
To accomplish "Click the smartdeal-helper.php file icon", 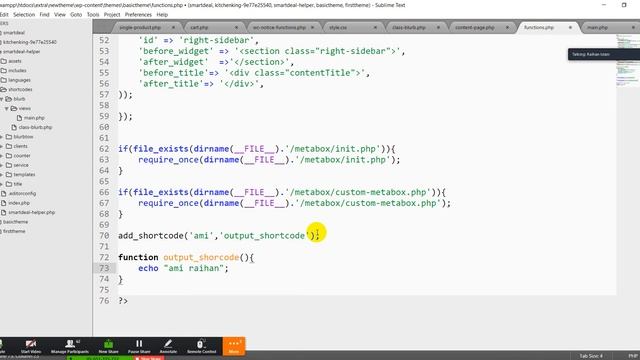I will (4, 212).
